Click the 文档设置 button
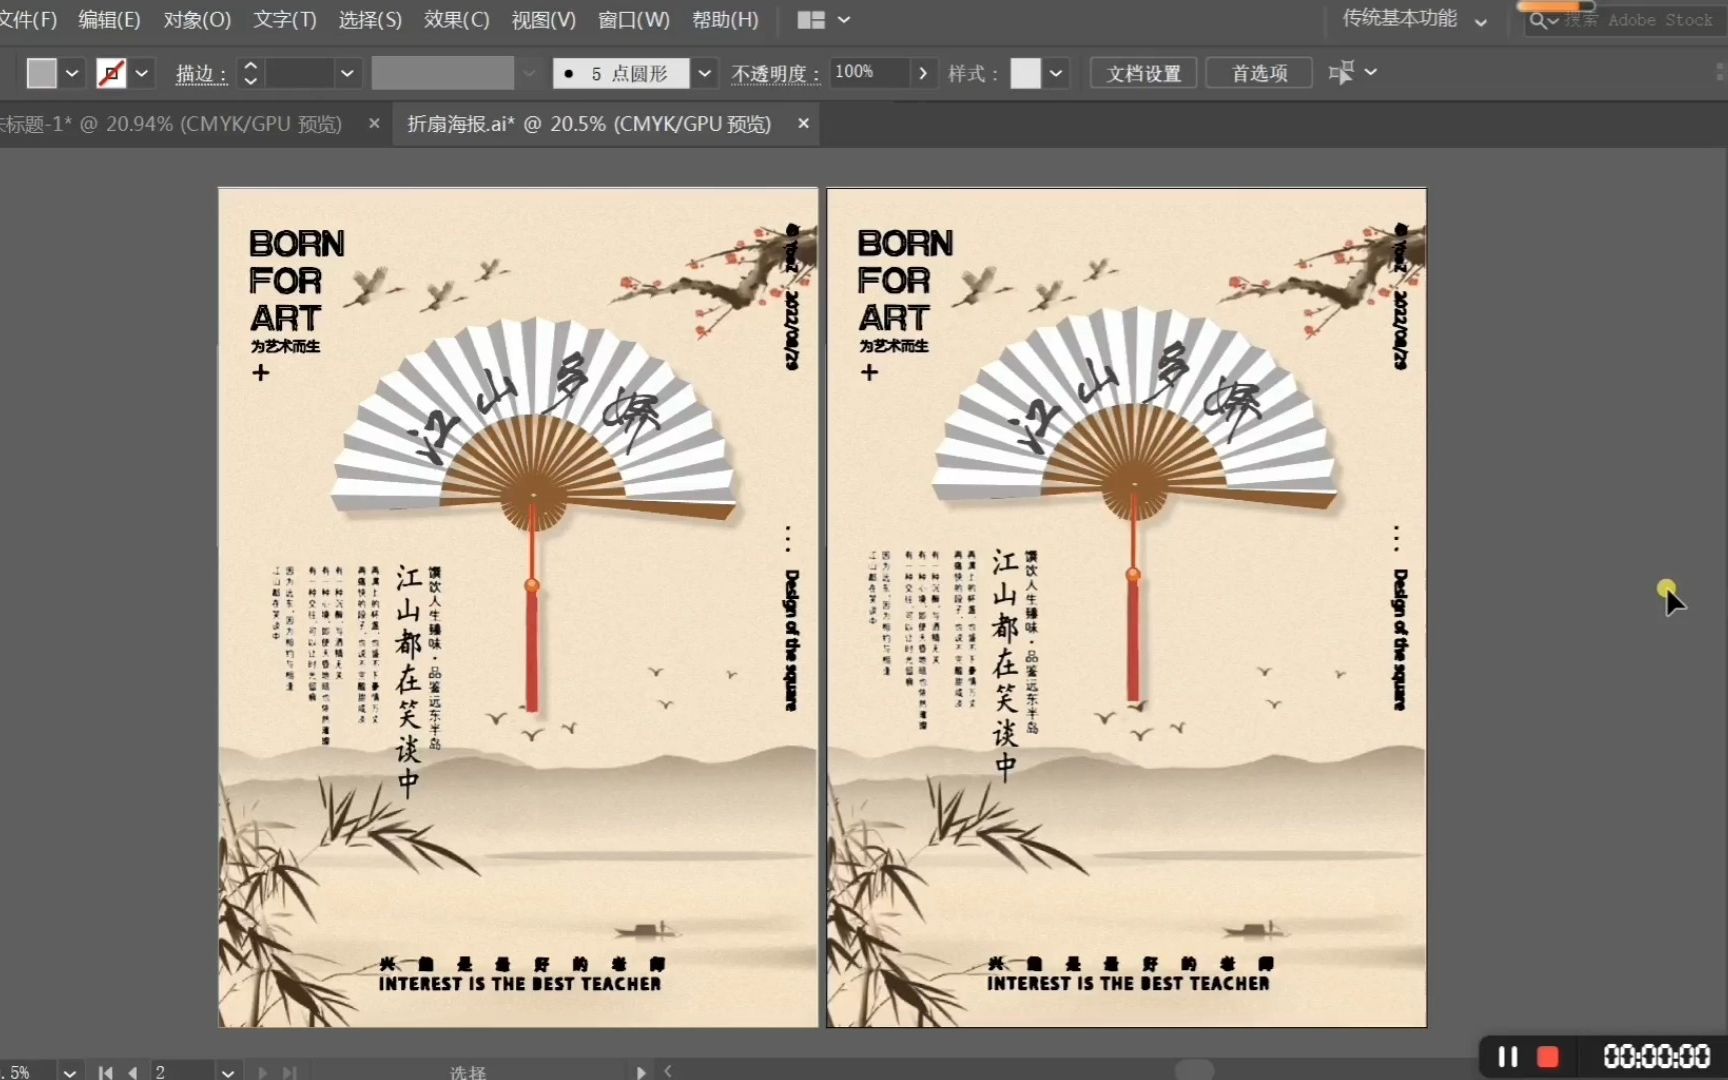Viewport: 1728px width, 1080px height. 1142,72
